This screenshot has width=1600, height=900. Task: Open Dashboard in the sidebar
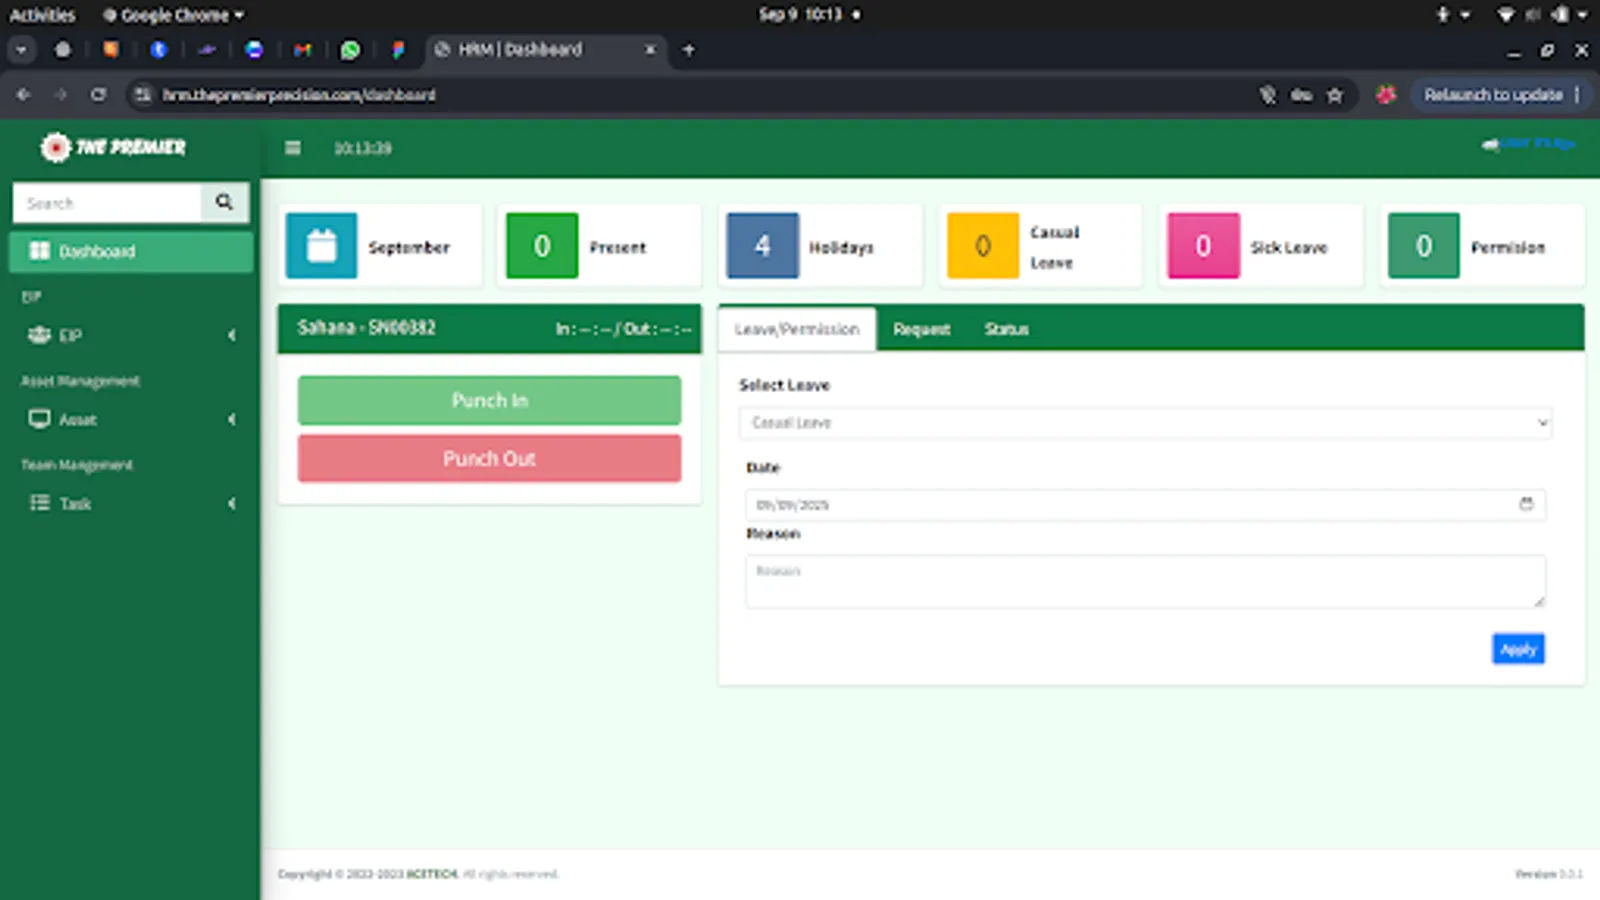pyautogui.click(x=131, y=251)
